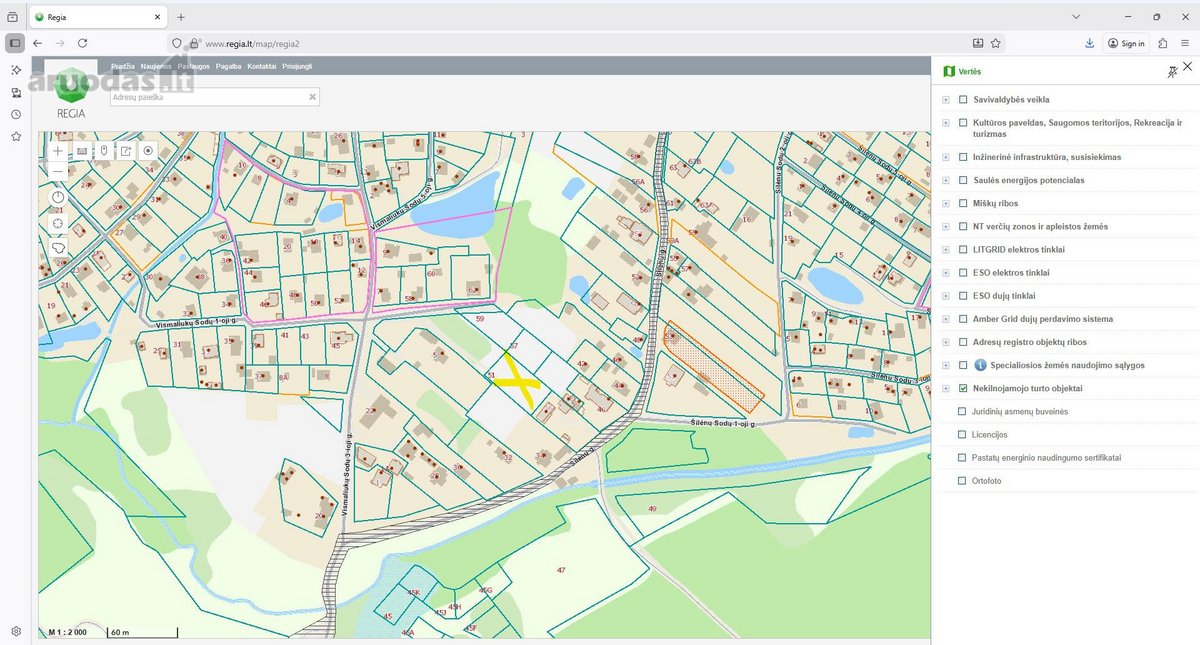Expand the Saulės energijos potencialas group
Screen dimensions: 1200x645
coord(946,180)
